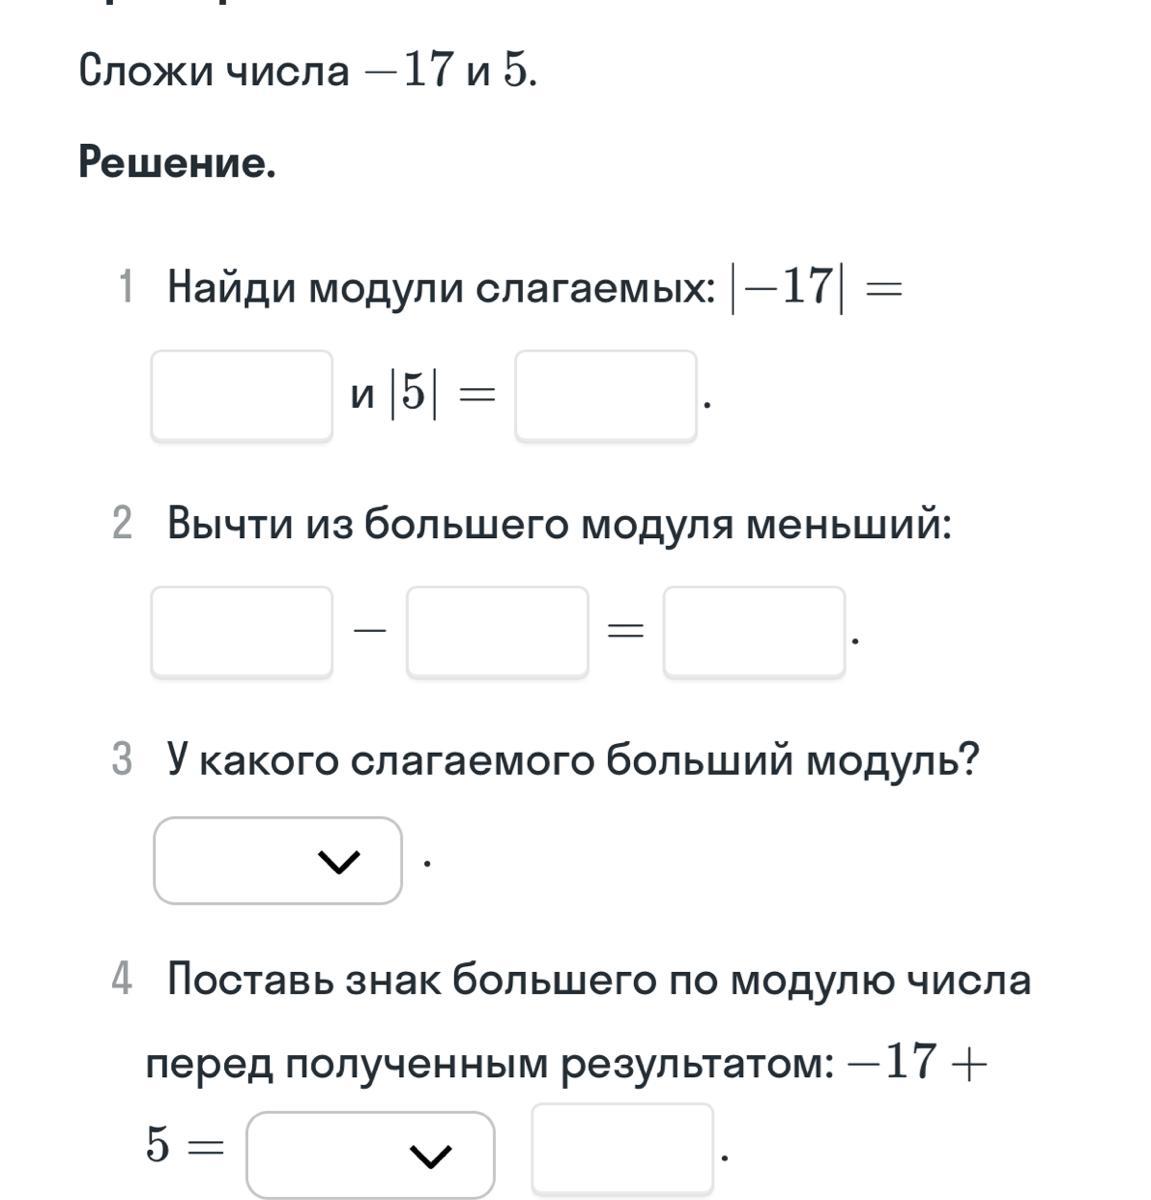Screen dimensions: 1151x1200
Task: Click the answer box for |−17|
Action: [x=241, y=395]
